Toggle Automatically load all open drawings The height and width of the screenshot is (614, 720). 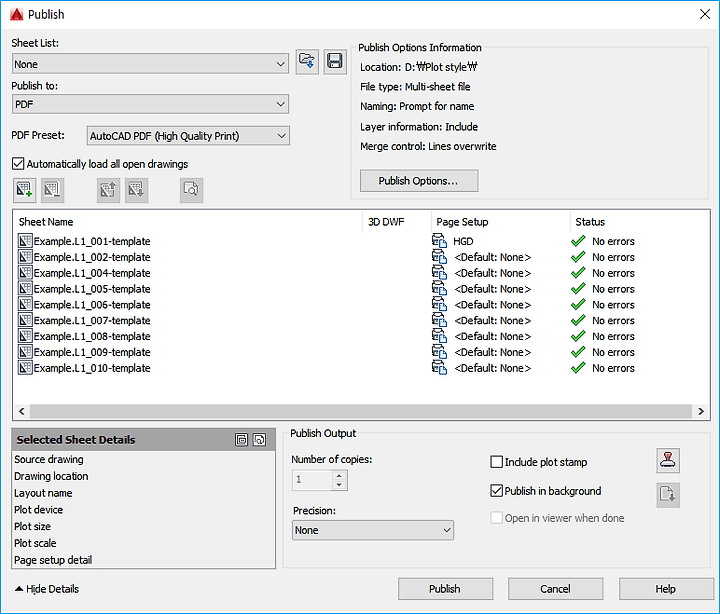tap(18, 163)
